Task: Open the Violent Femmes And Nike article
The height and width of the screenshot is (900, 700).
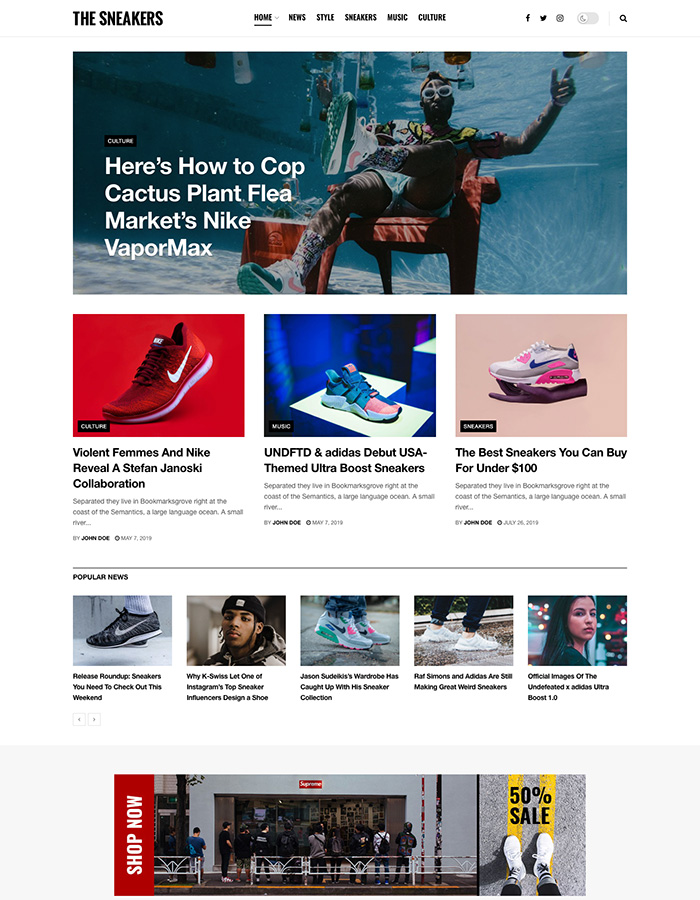Action: pos(141,468)
